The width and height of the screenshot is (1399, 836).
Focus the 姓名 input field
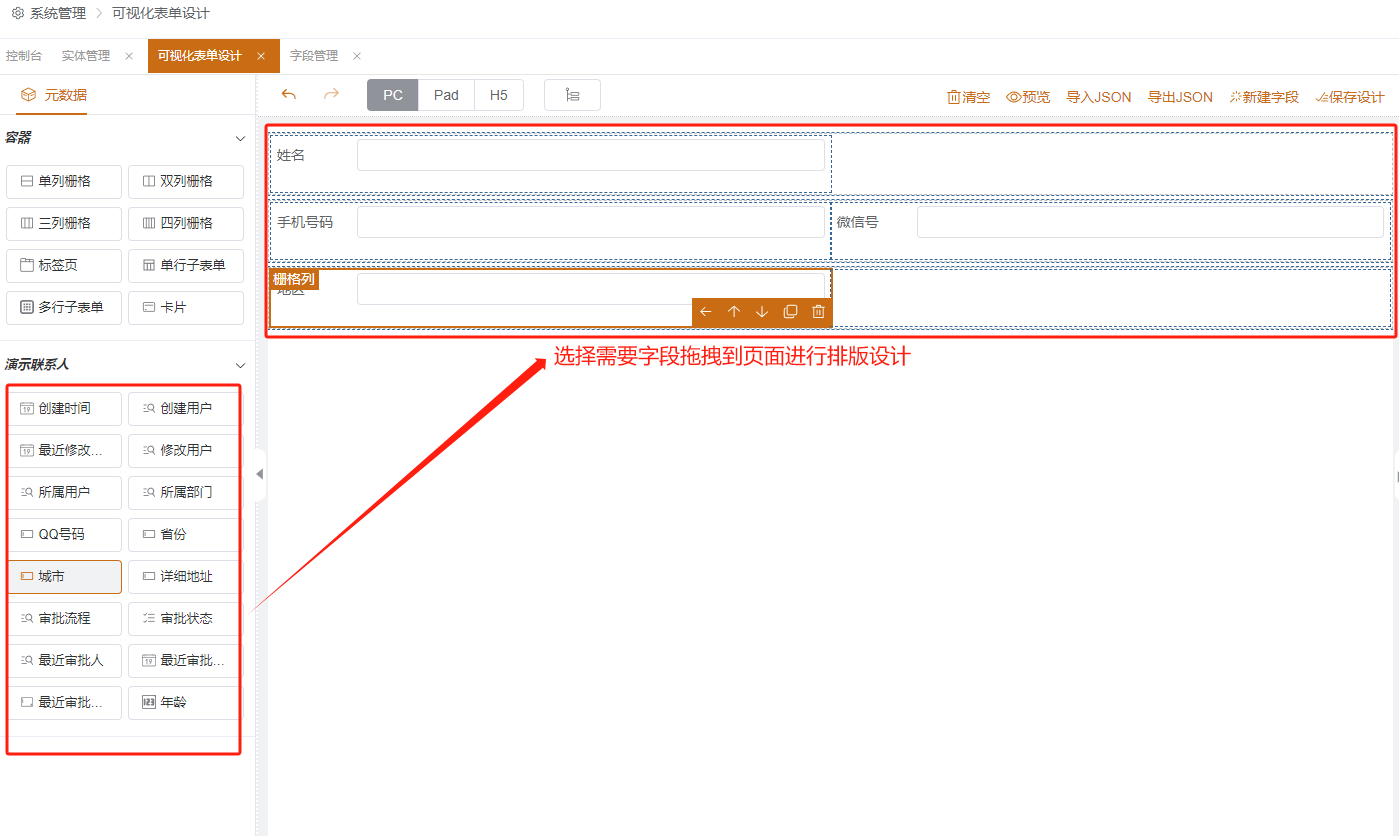tap(591, 155)
